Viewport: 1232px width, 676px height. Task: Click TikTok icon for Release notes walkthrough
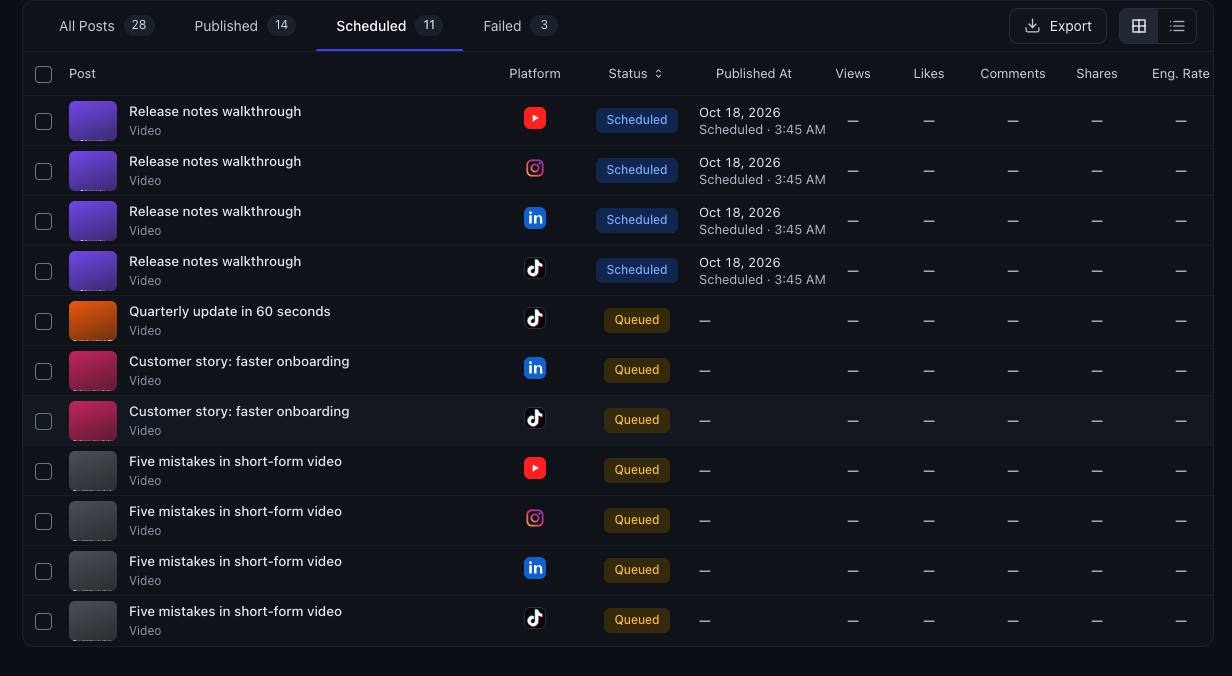[535, 268]
